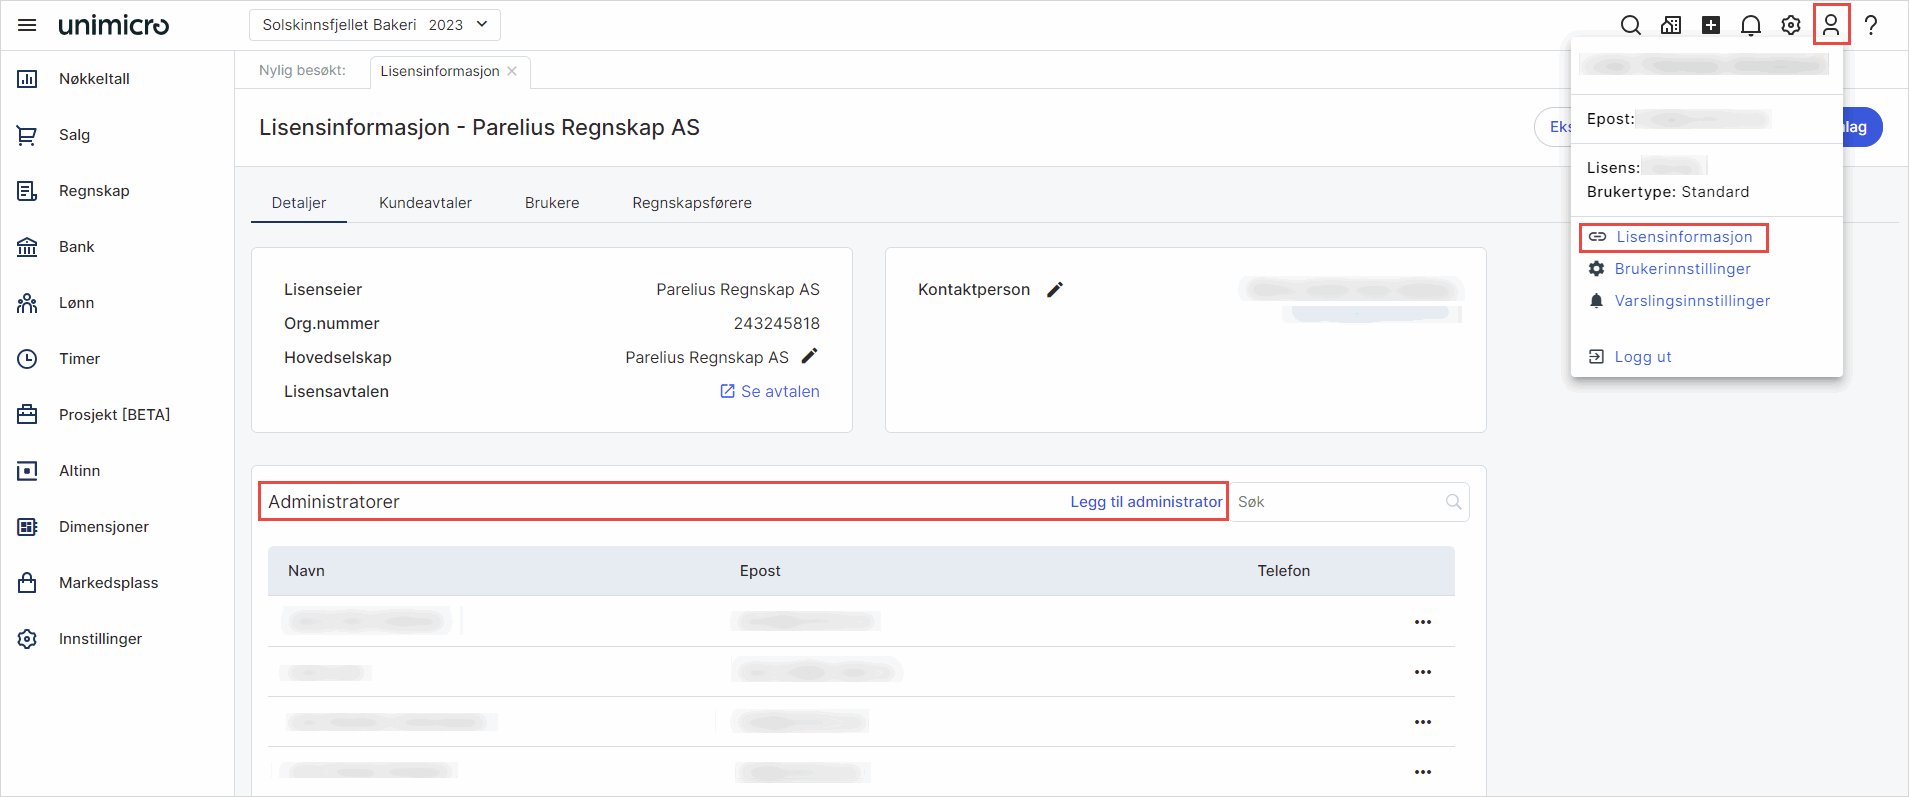Click the plus create-new icon in toolbar
1909x797 pixels.
click(1710, 25)
